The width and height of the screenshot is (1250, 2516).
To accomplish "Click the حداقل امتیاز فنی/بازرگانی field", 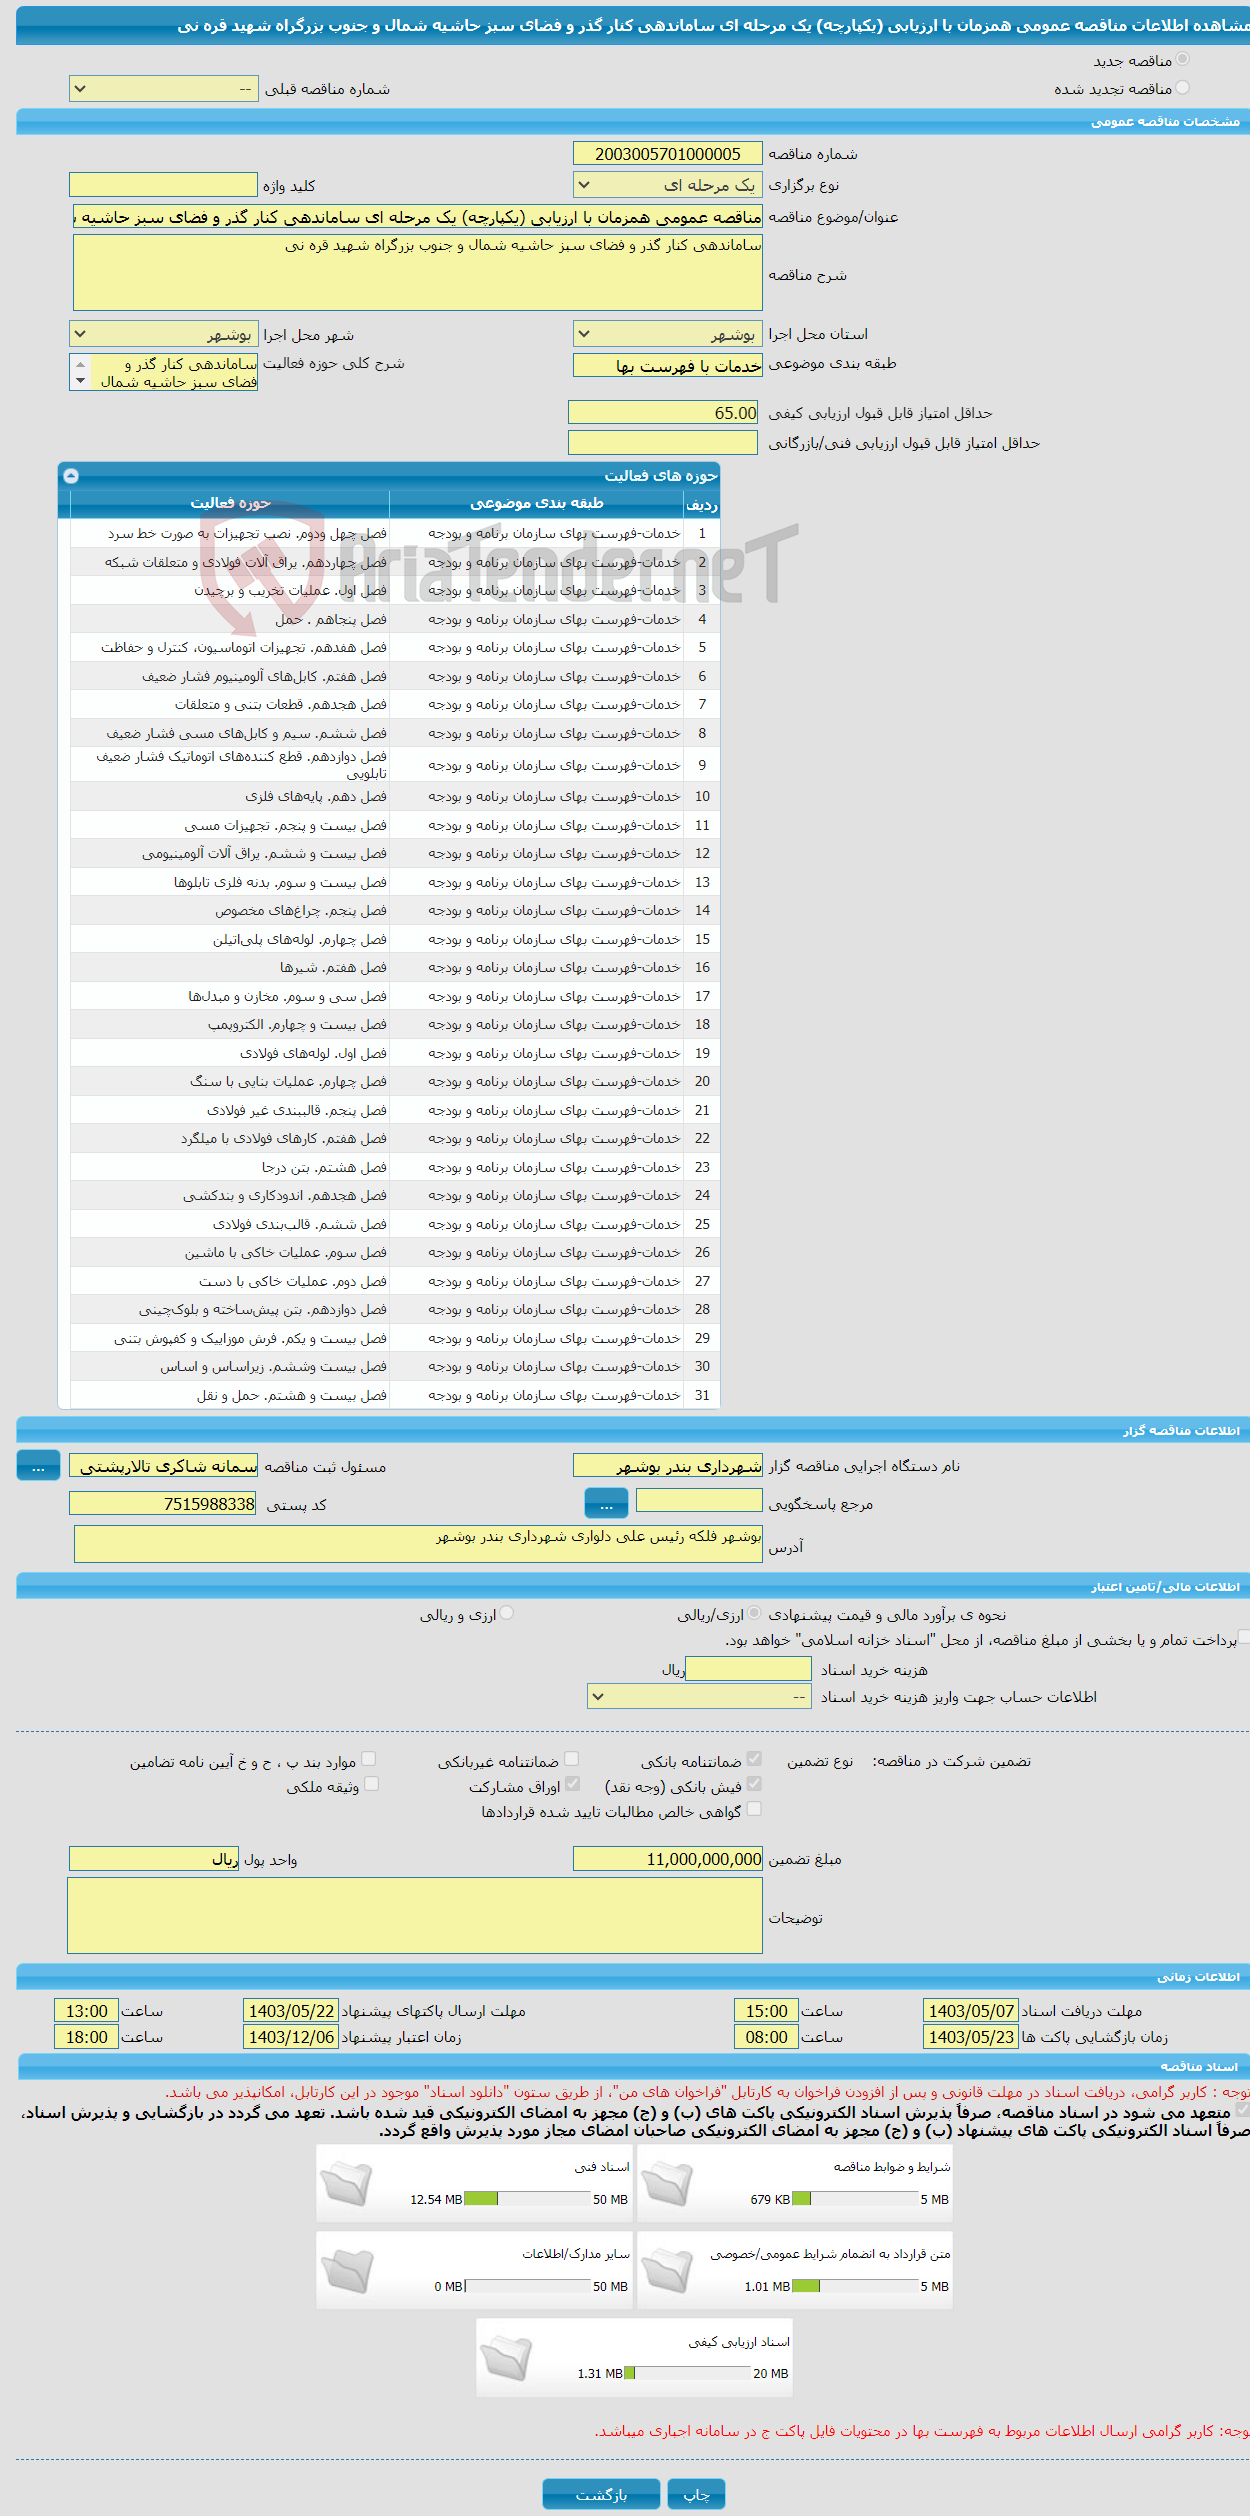I will point(663,442).
